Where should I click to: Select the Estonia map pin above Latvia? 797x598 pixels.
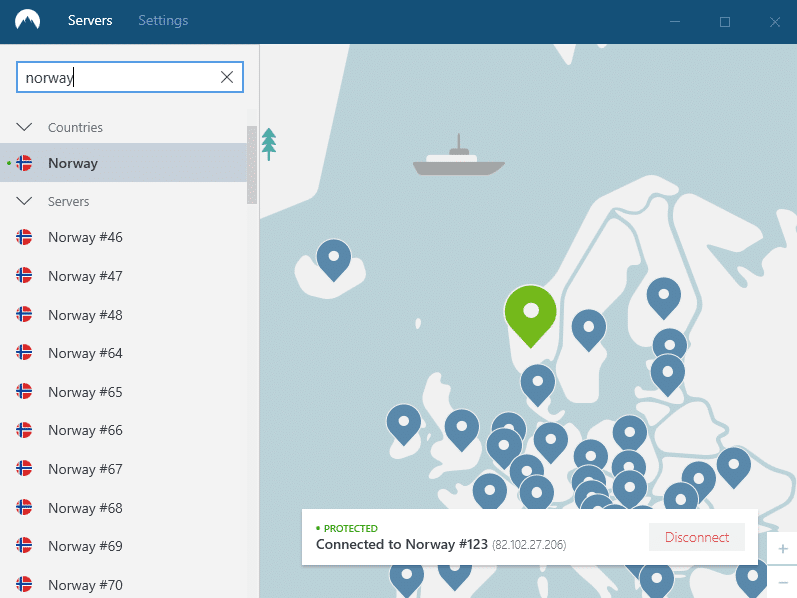point(670,342)
